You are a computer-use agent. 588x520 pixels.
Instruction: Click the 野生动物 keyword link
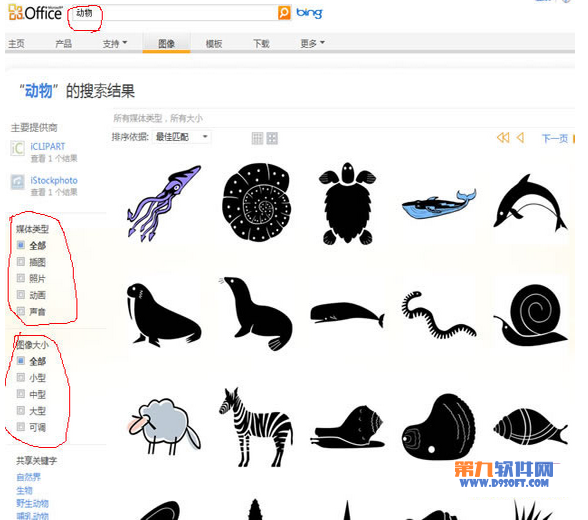(33, 503)
